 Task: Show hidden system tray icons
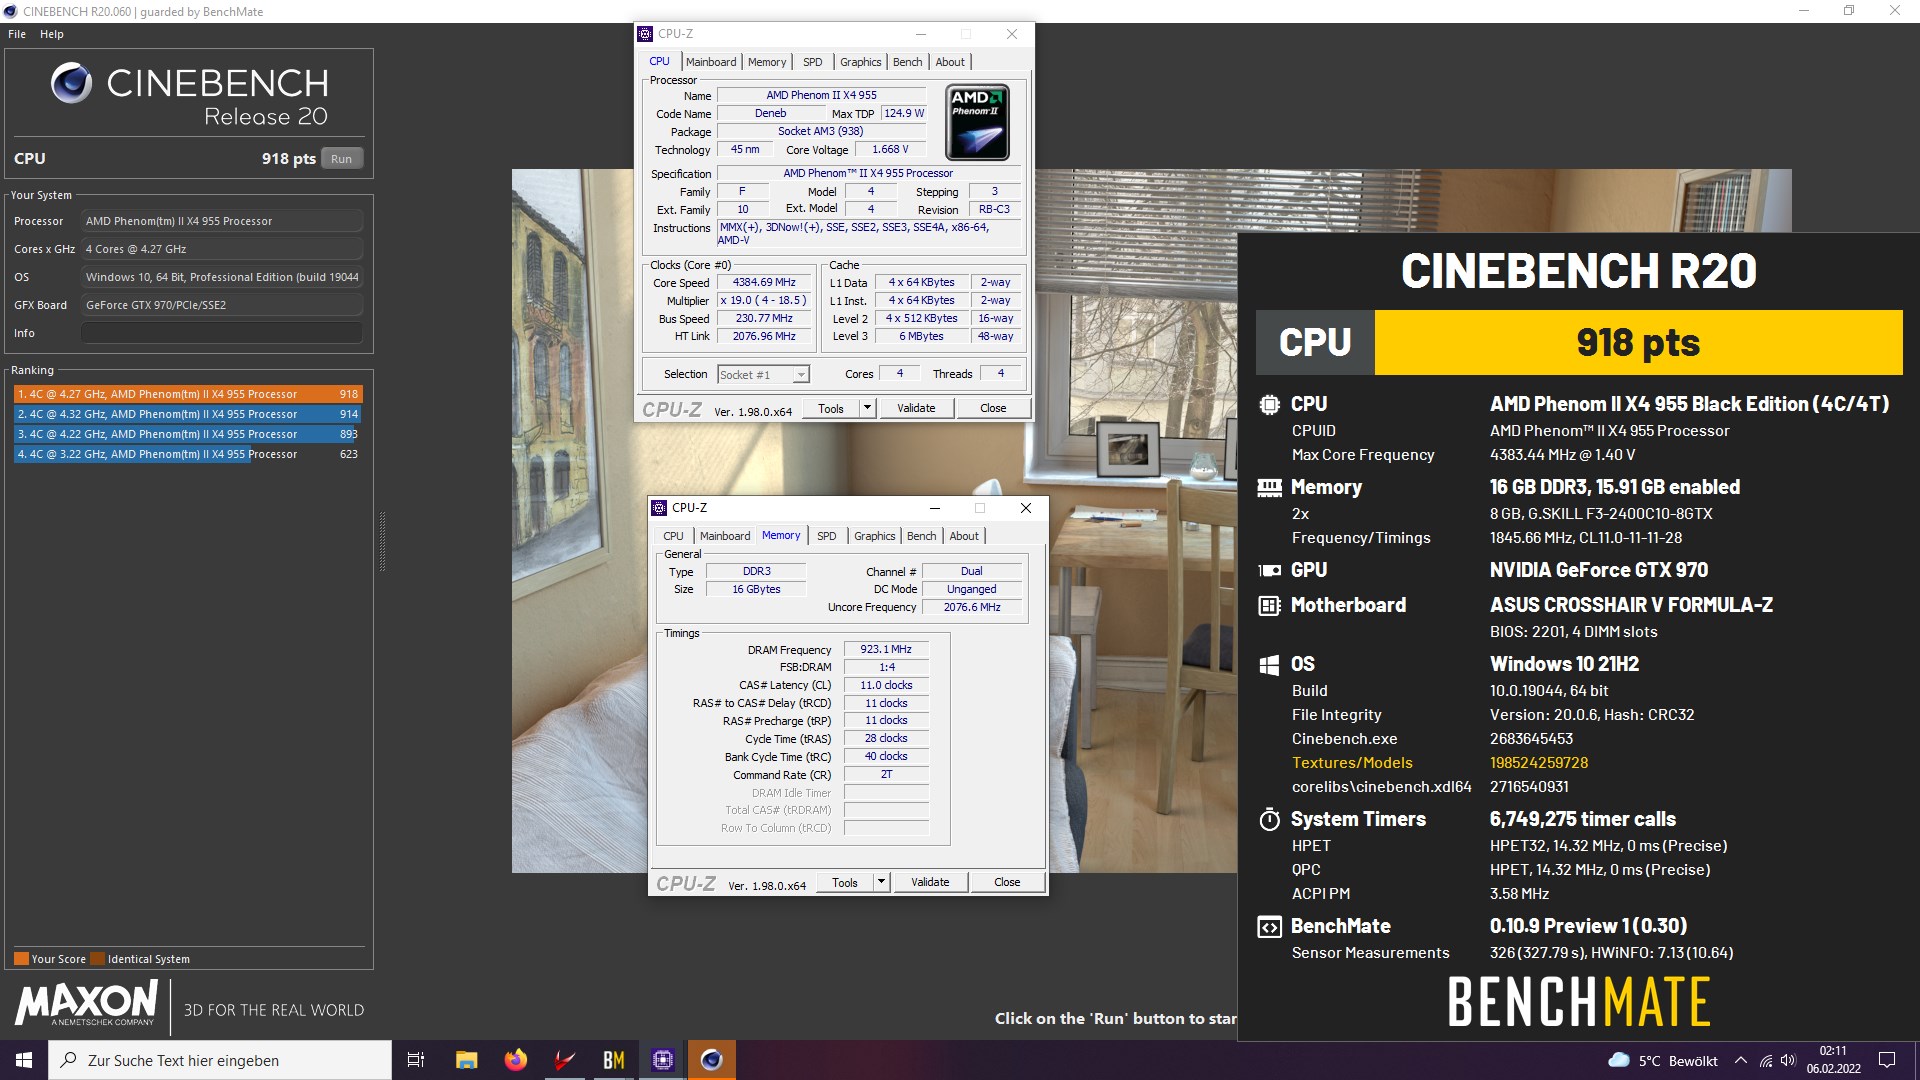(1741, 1061)
